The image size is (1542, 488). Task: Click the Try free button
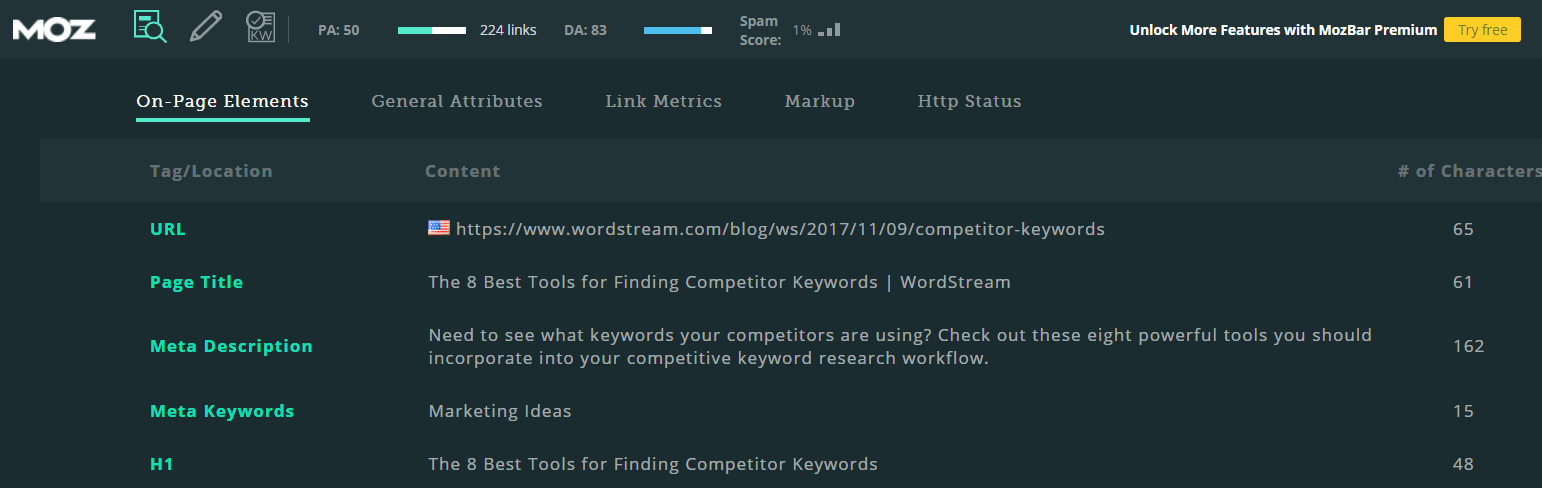click(x=1482, y=30)
